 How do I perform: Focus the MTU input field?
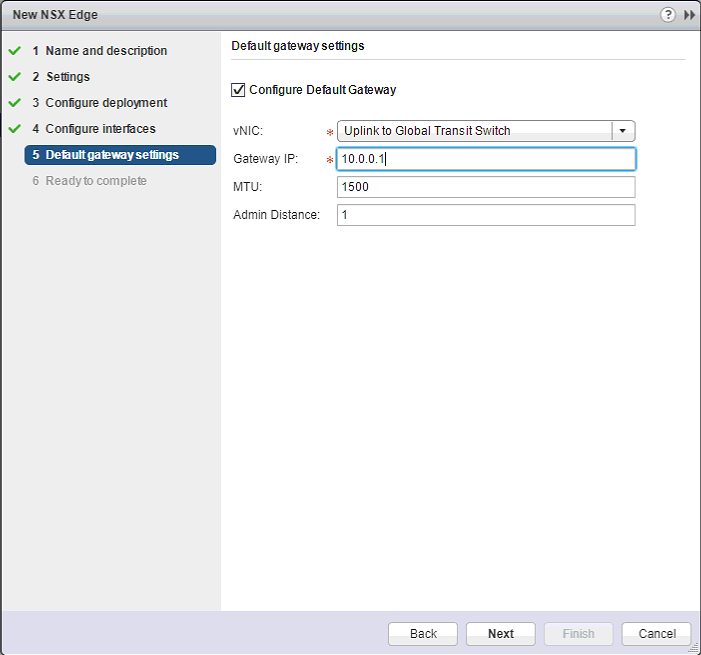(486, 187)
